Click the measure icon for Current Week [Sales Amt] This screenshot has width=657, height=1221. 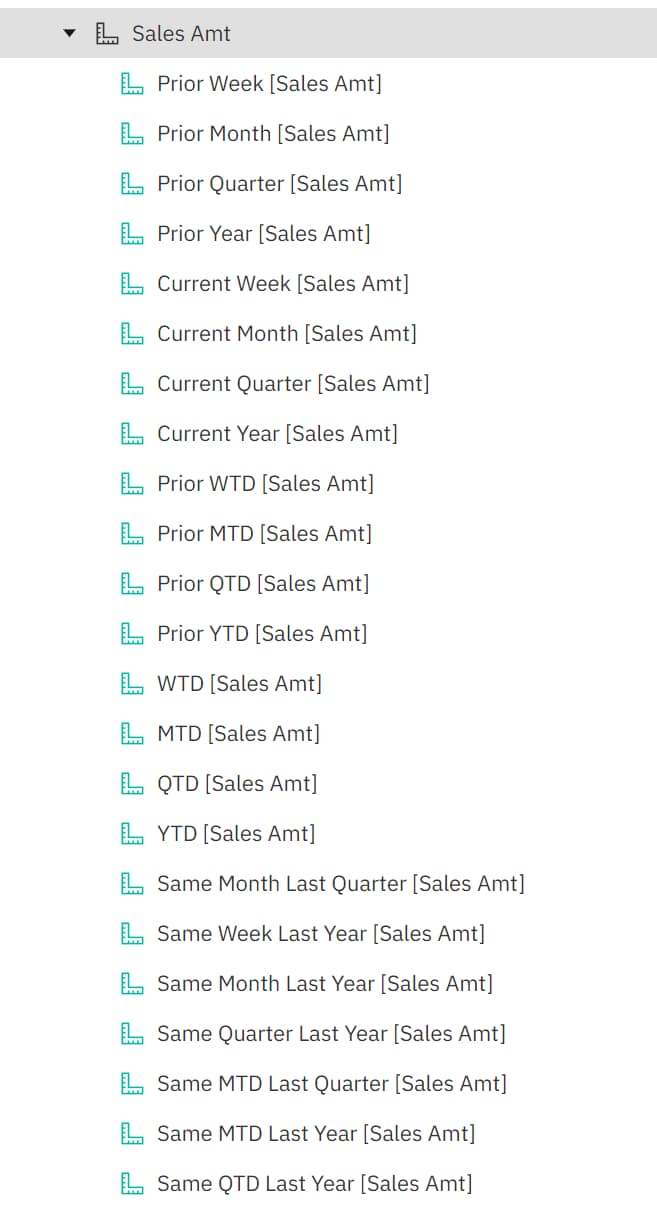click(131, 283)
